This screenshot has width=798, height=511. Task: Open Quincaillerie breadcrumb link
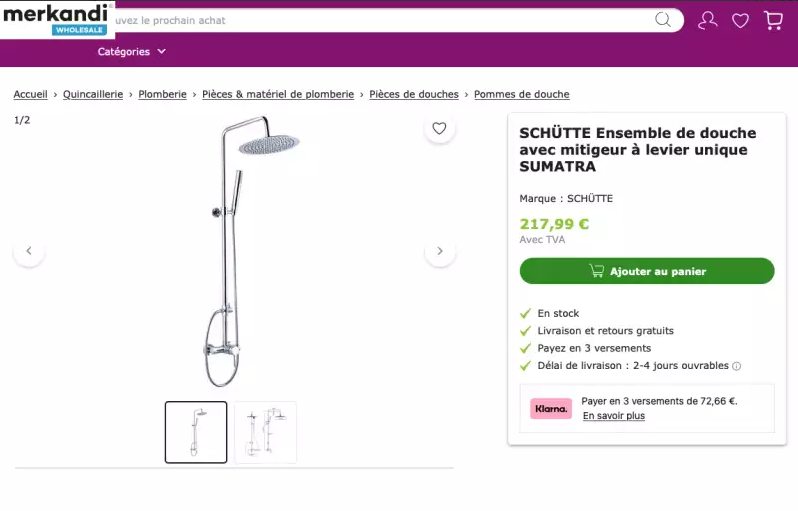(x=93, y=94)
